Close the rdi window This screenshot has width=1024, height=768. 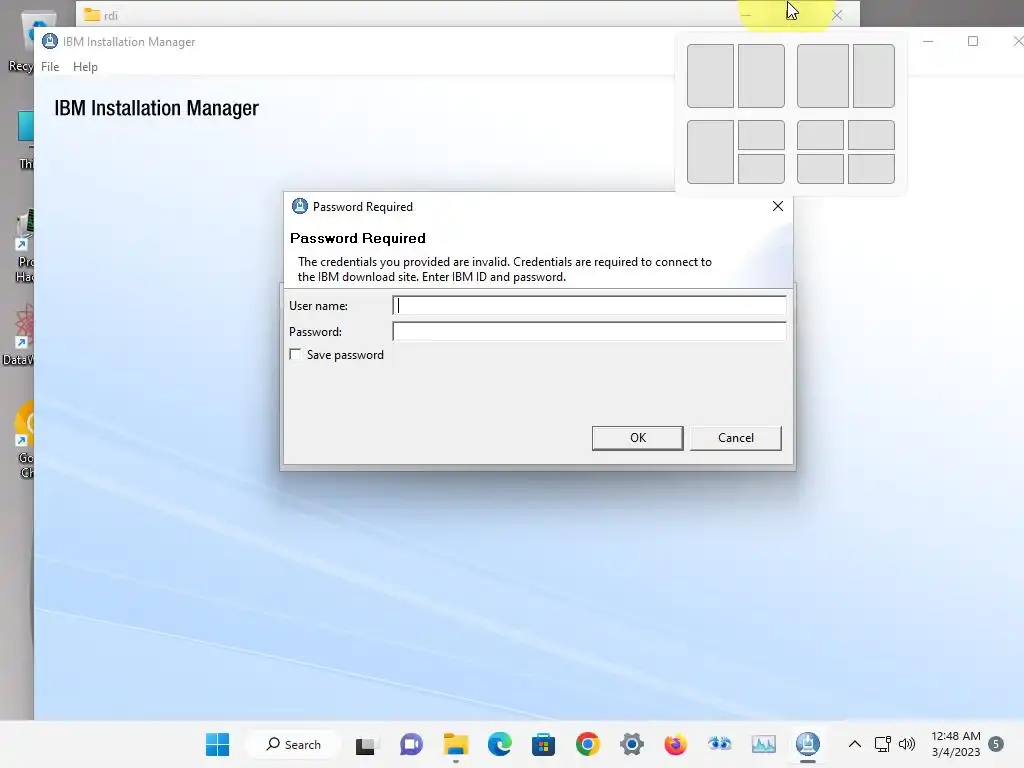coord(837,15)
